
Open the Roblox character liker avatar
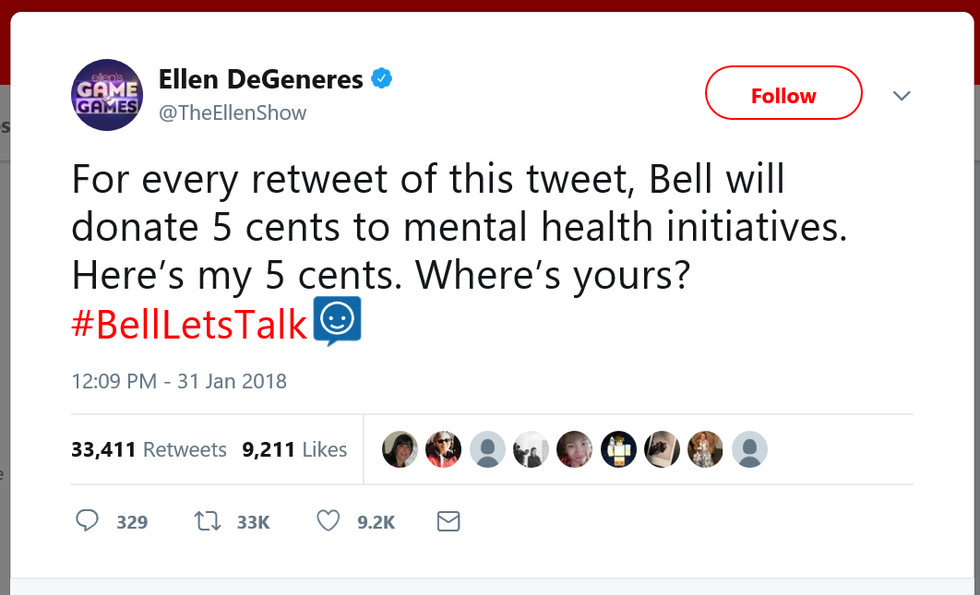pos(619,450)
